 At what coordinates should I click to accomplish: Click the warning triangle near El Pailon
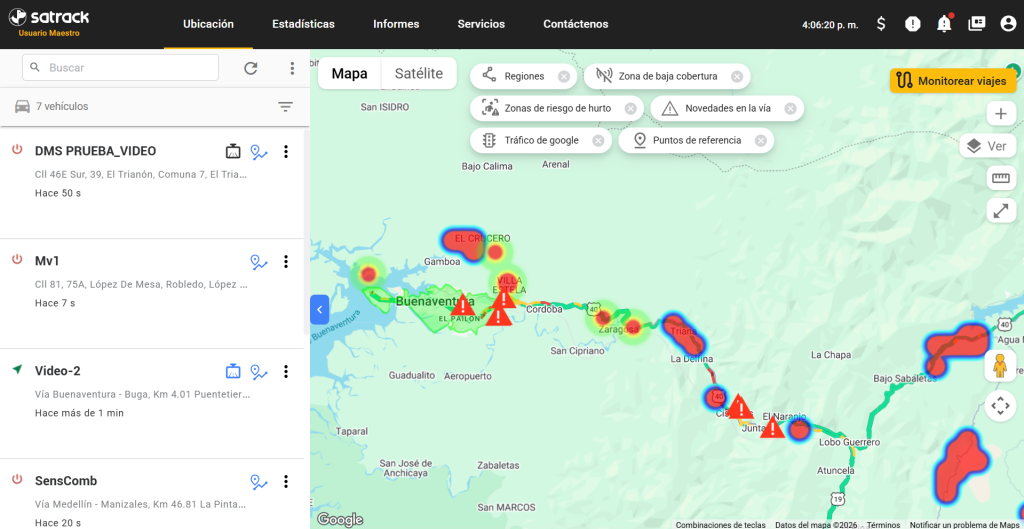[463, 304]
